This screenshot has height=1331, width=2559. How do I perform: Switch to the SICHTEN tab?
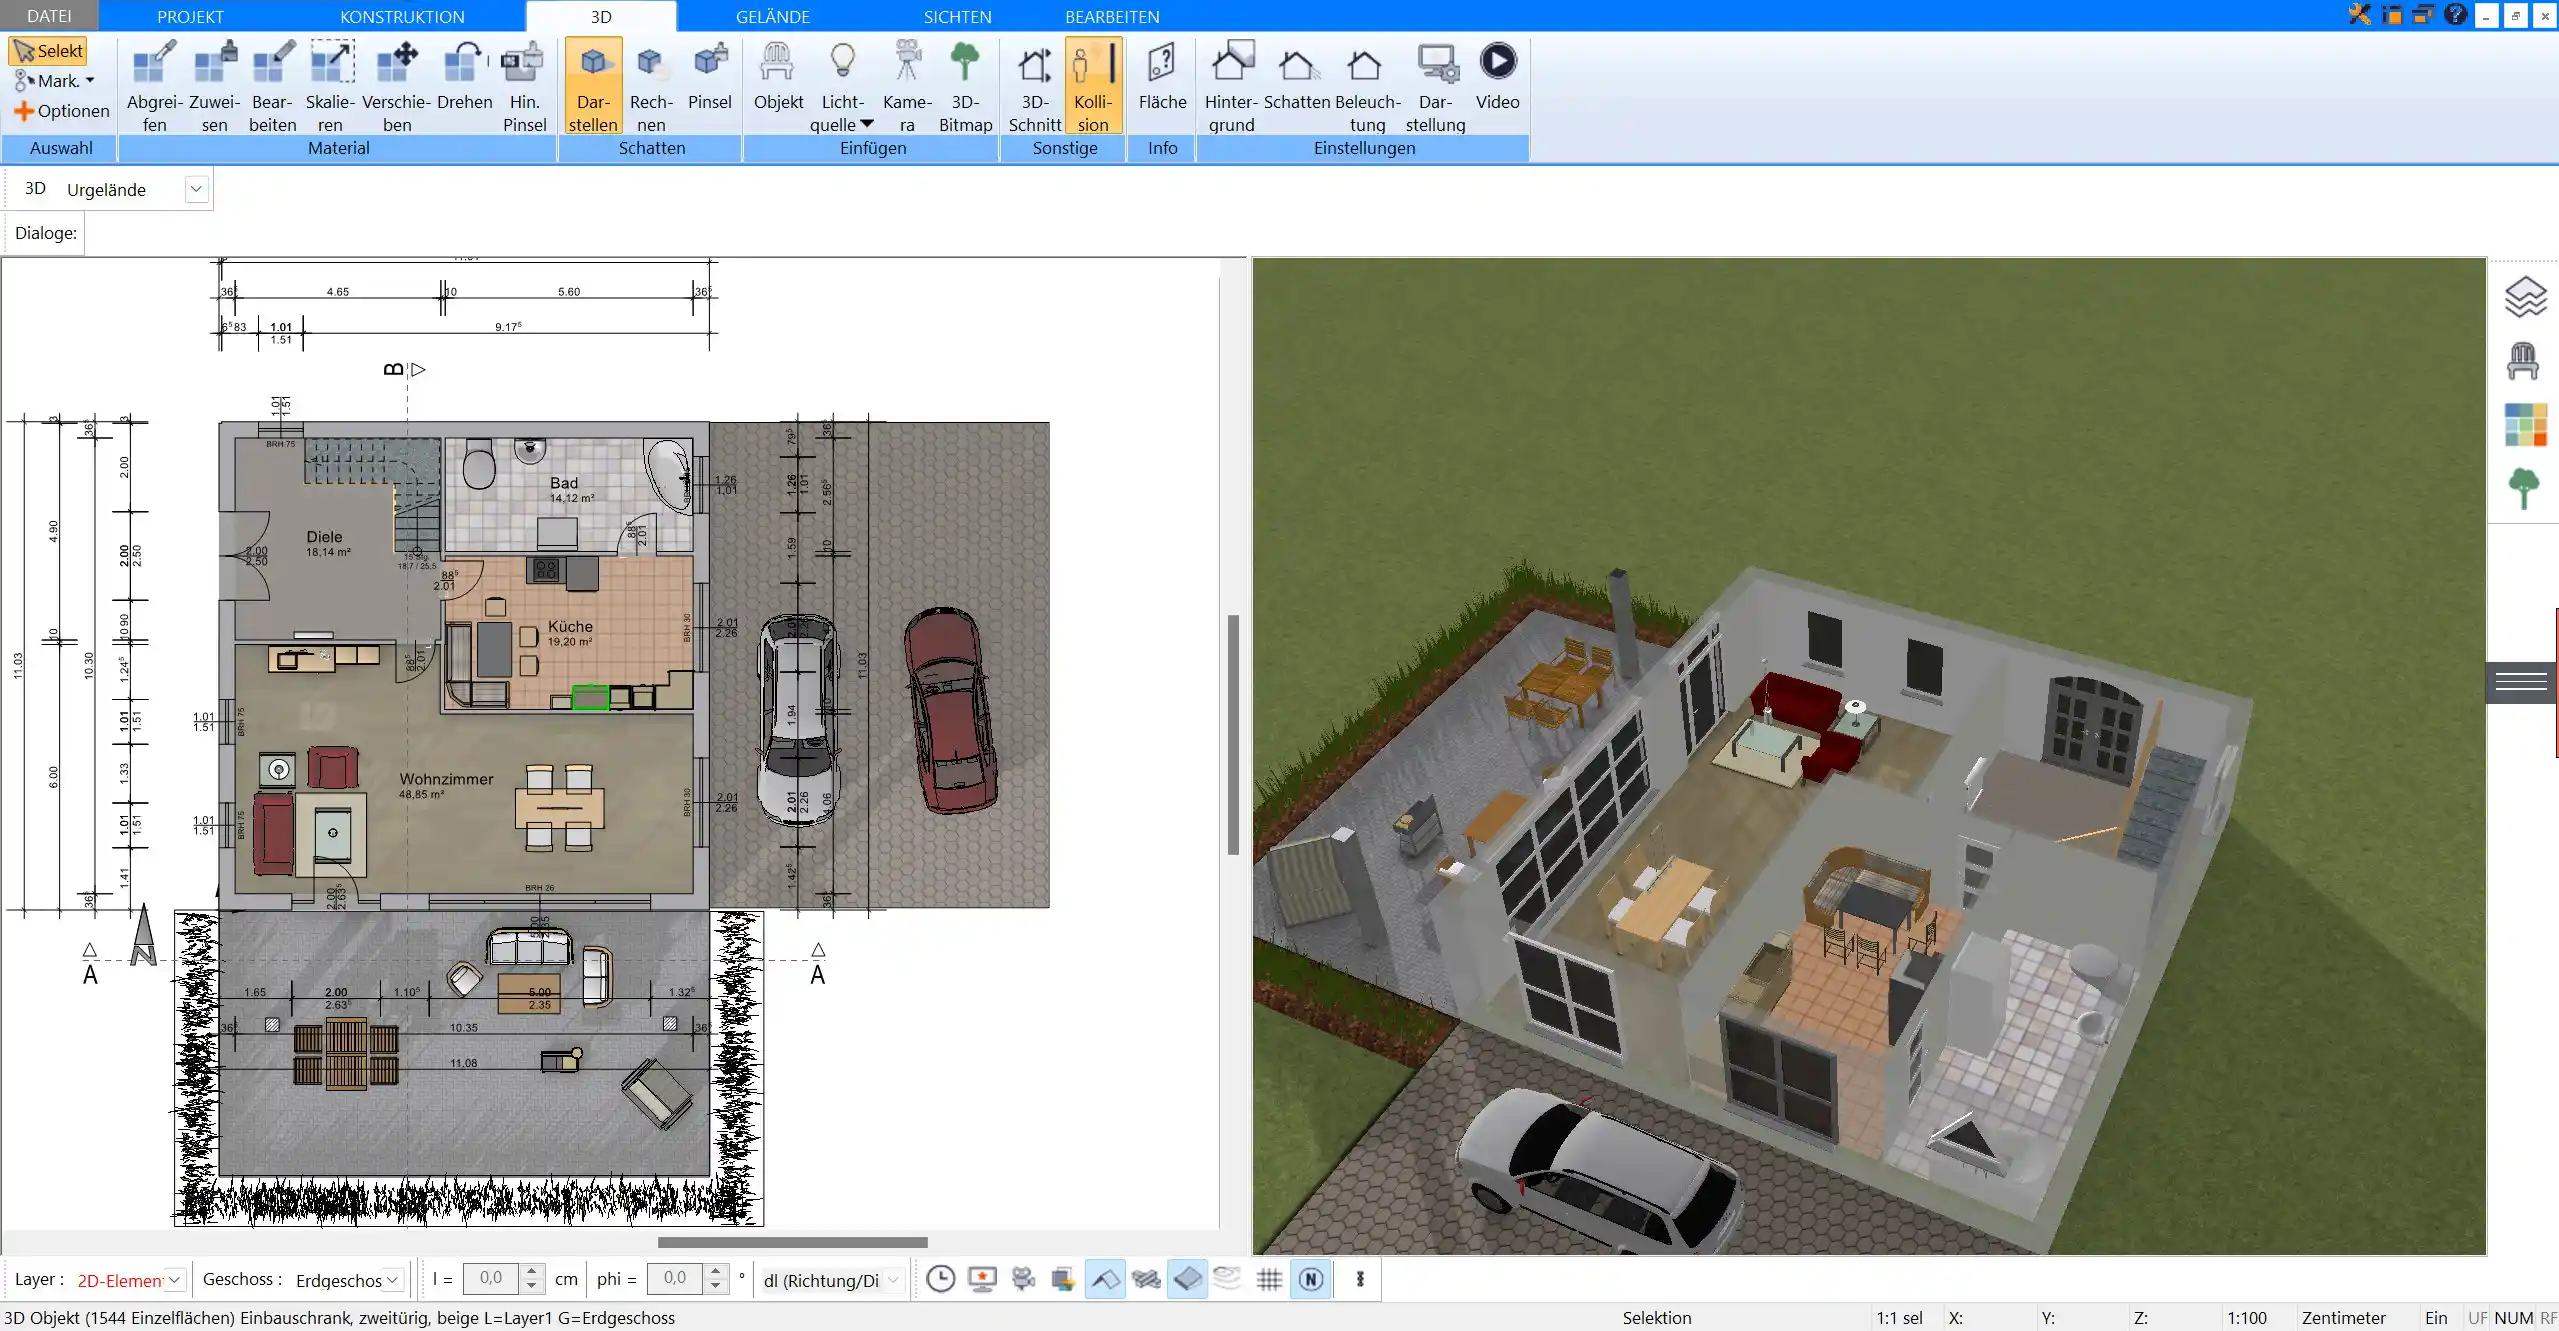click(x=957, y=16)
